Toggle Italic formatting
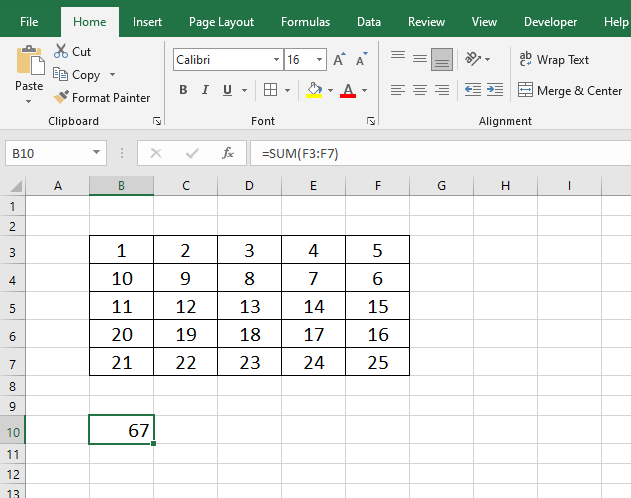631x498 pixels. point(205,90)
